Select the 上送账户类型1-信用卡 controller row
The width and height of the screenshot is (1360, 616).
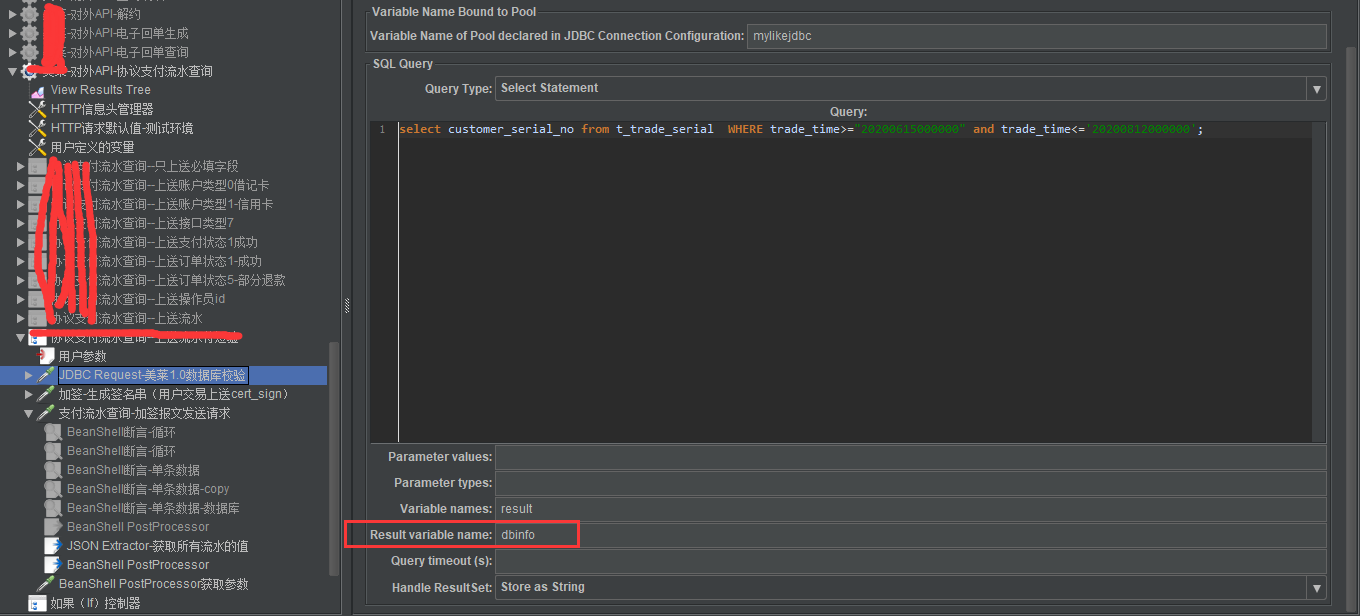point(160,204)
